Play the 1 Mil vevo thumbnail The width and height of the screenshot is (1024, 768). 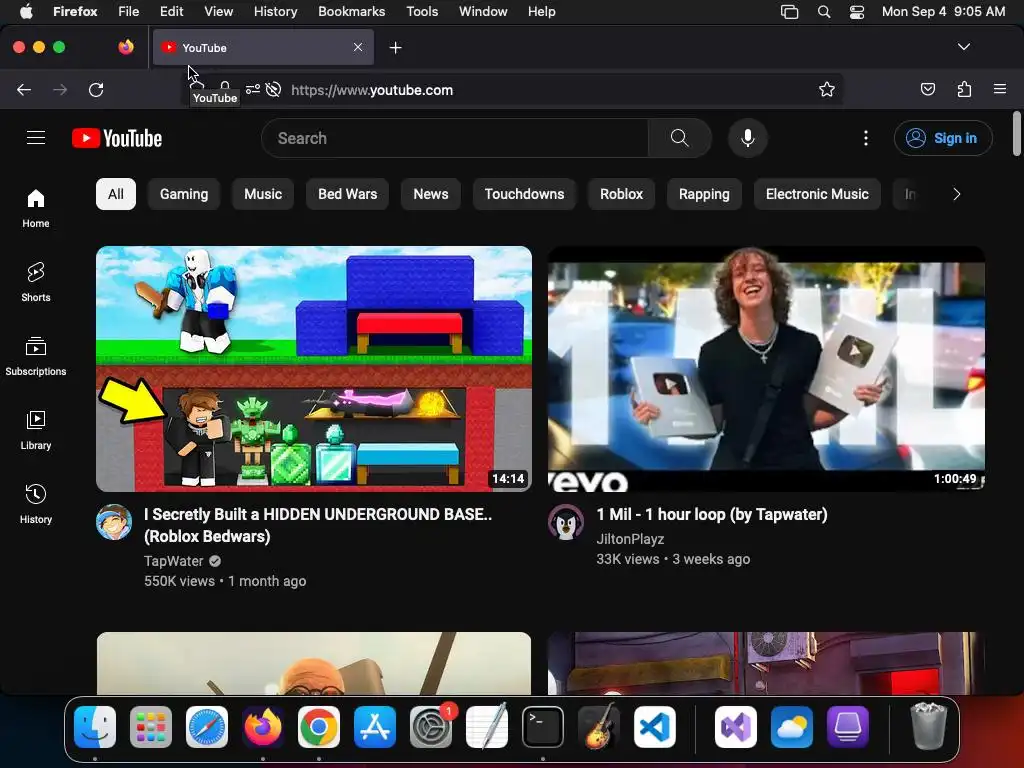tap(766, 368)
